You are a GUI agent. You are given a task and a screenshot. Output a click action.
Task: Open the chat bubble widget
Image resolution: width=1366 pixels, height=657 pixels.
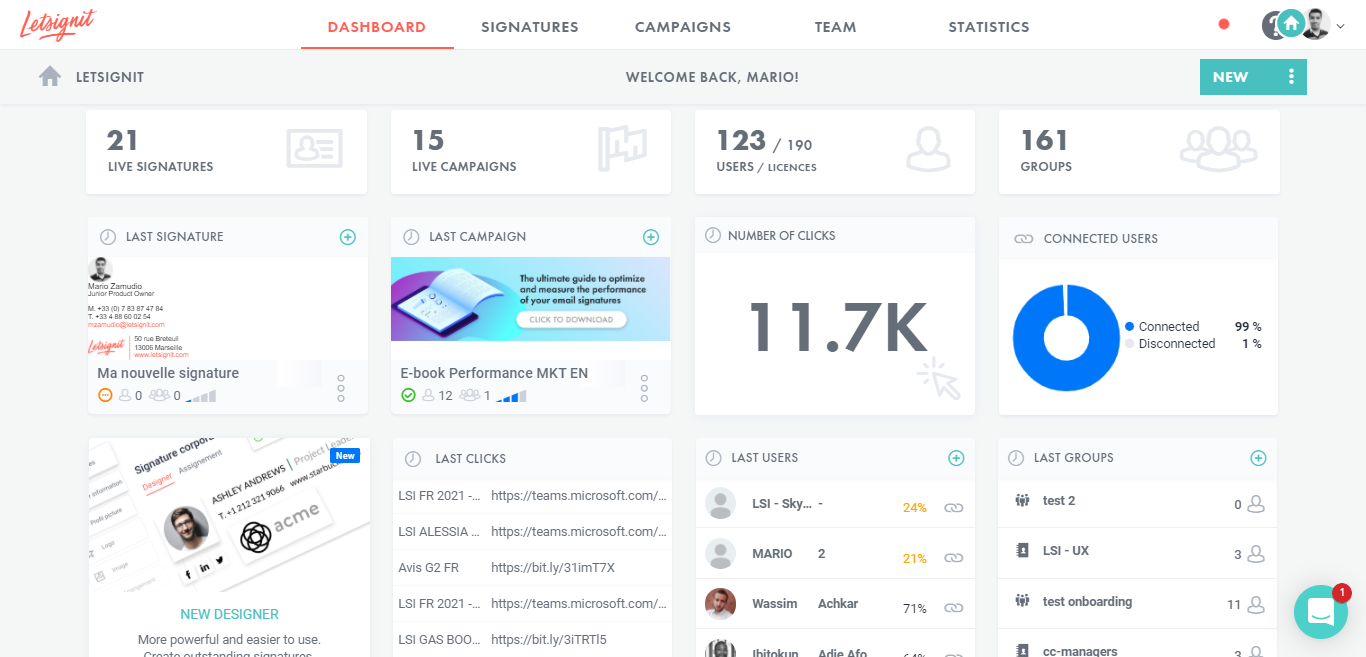1321,612
